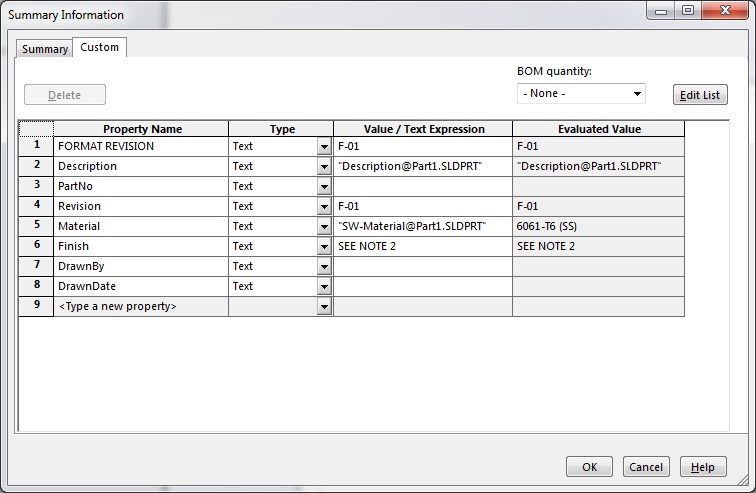The height and width of the screenshot is (493, 756).
Task: Click the DrawnBy value expression cell
Action: coord(423,266)
